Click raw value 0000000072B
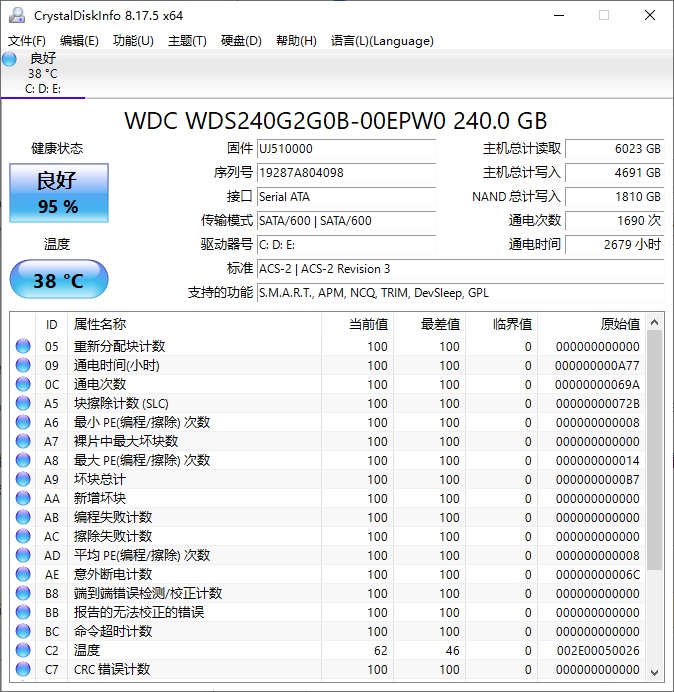 click(598, 404)
